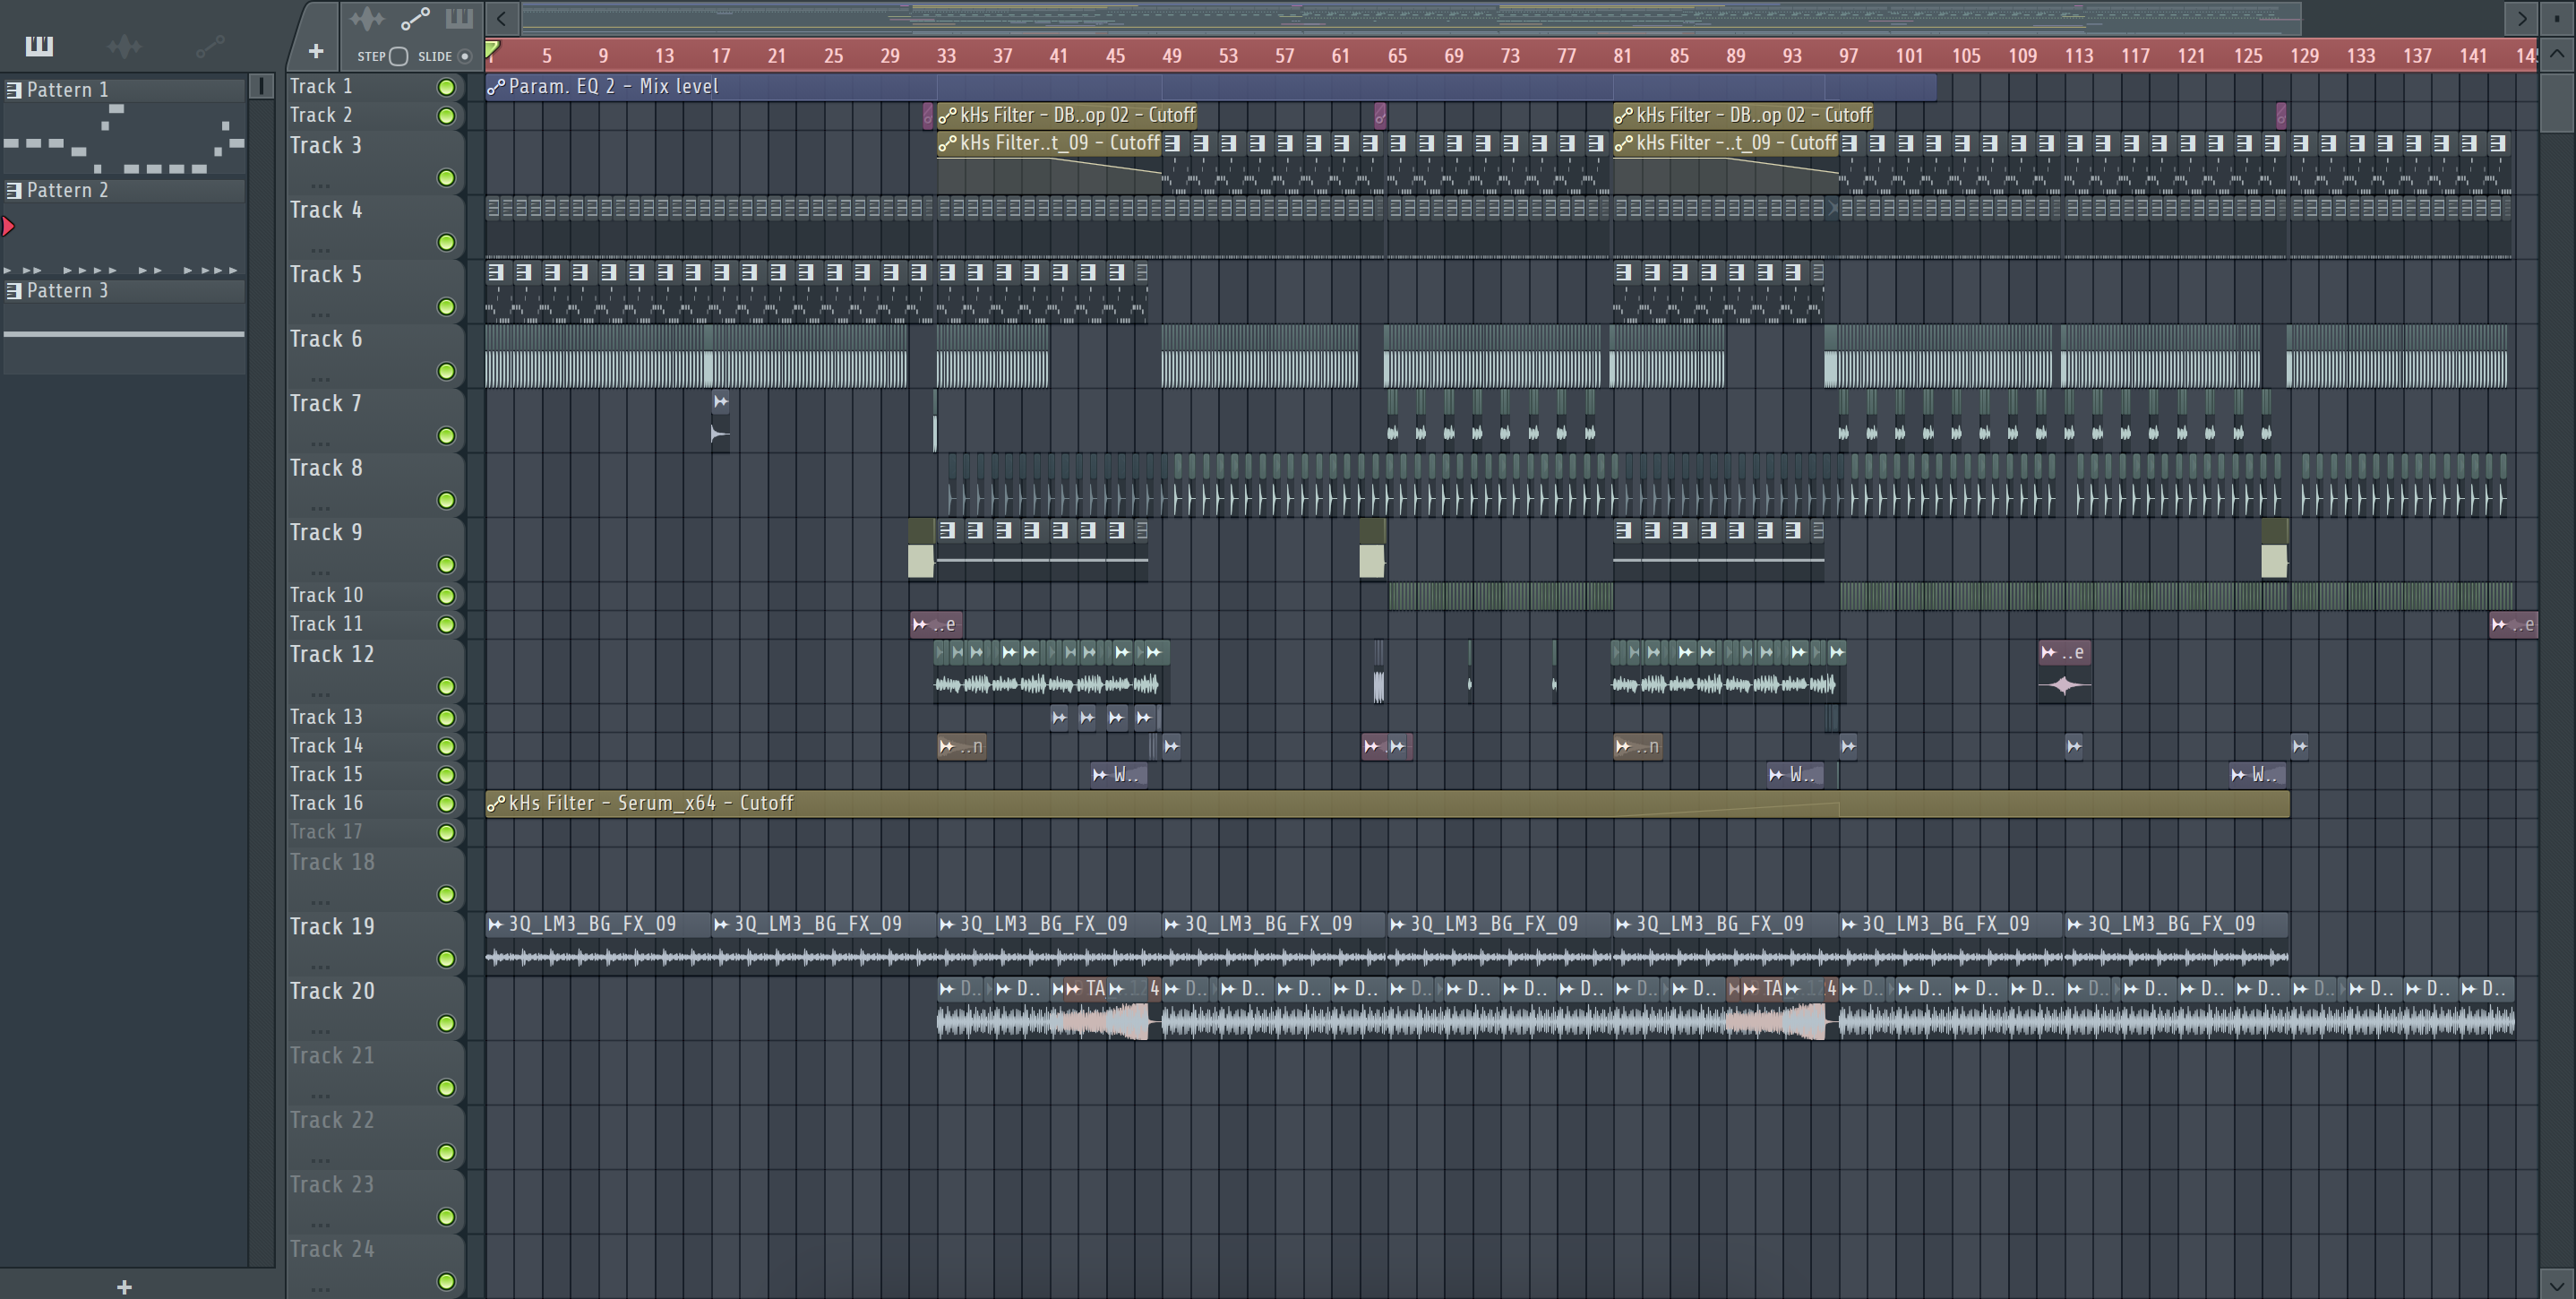The width and height of the screenshot is (2576, 1299).
Task: Select the Track 3 header
Action: (x=375, y=162)
